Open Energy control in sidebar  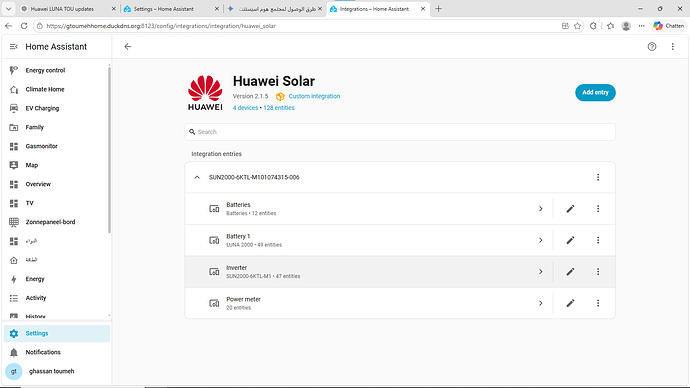(x=56, y=70)
